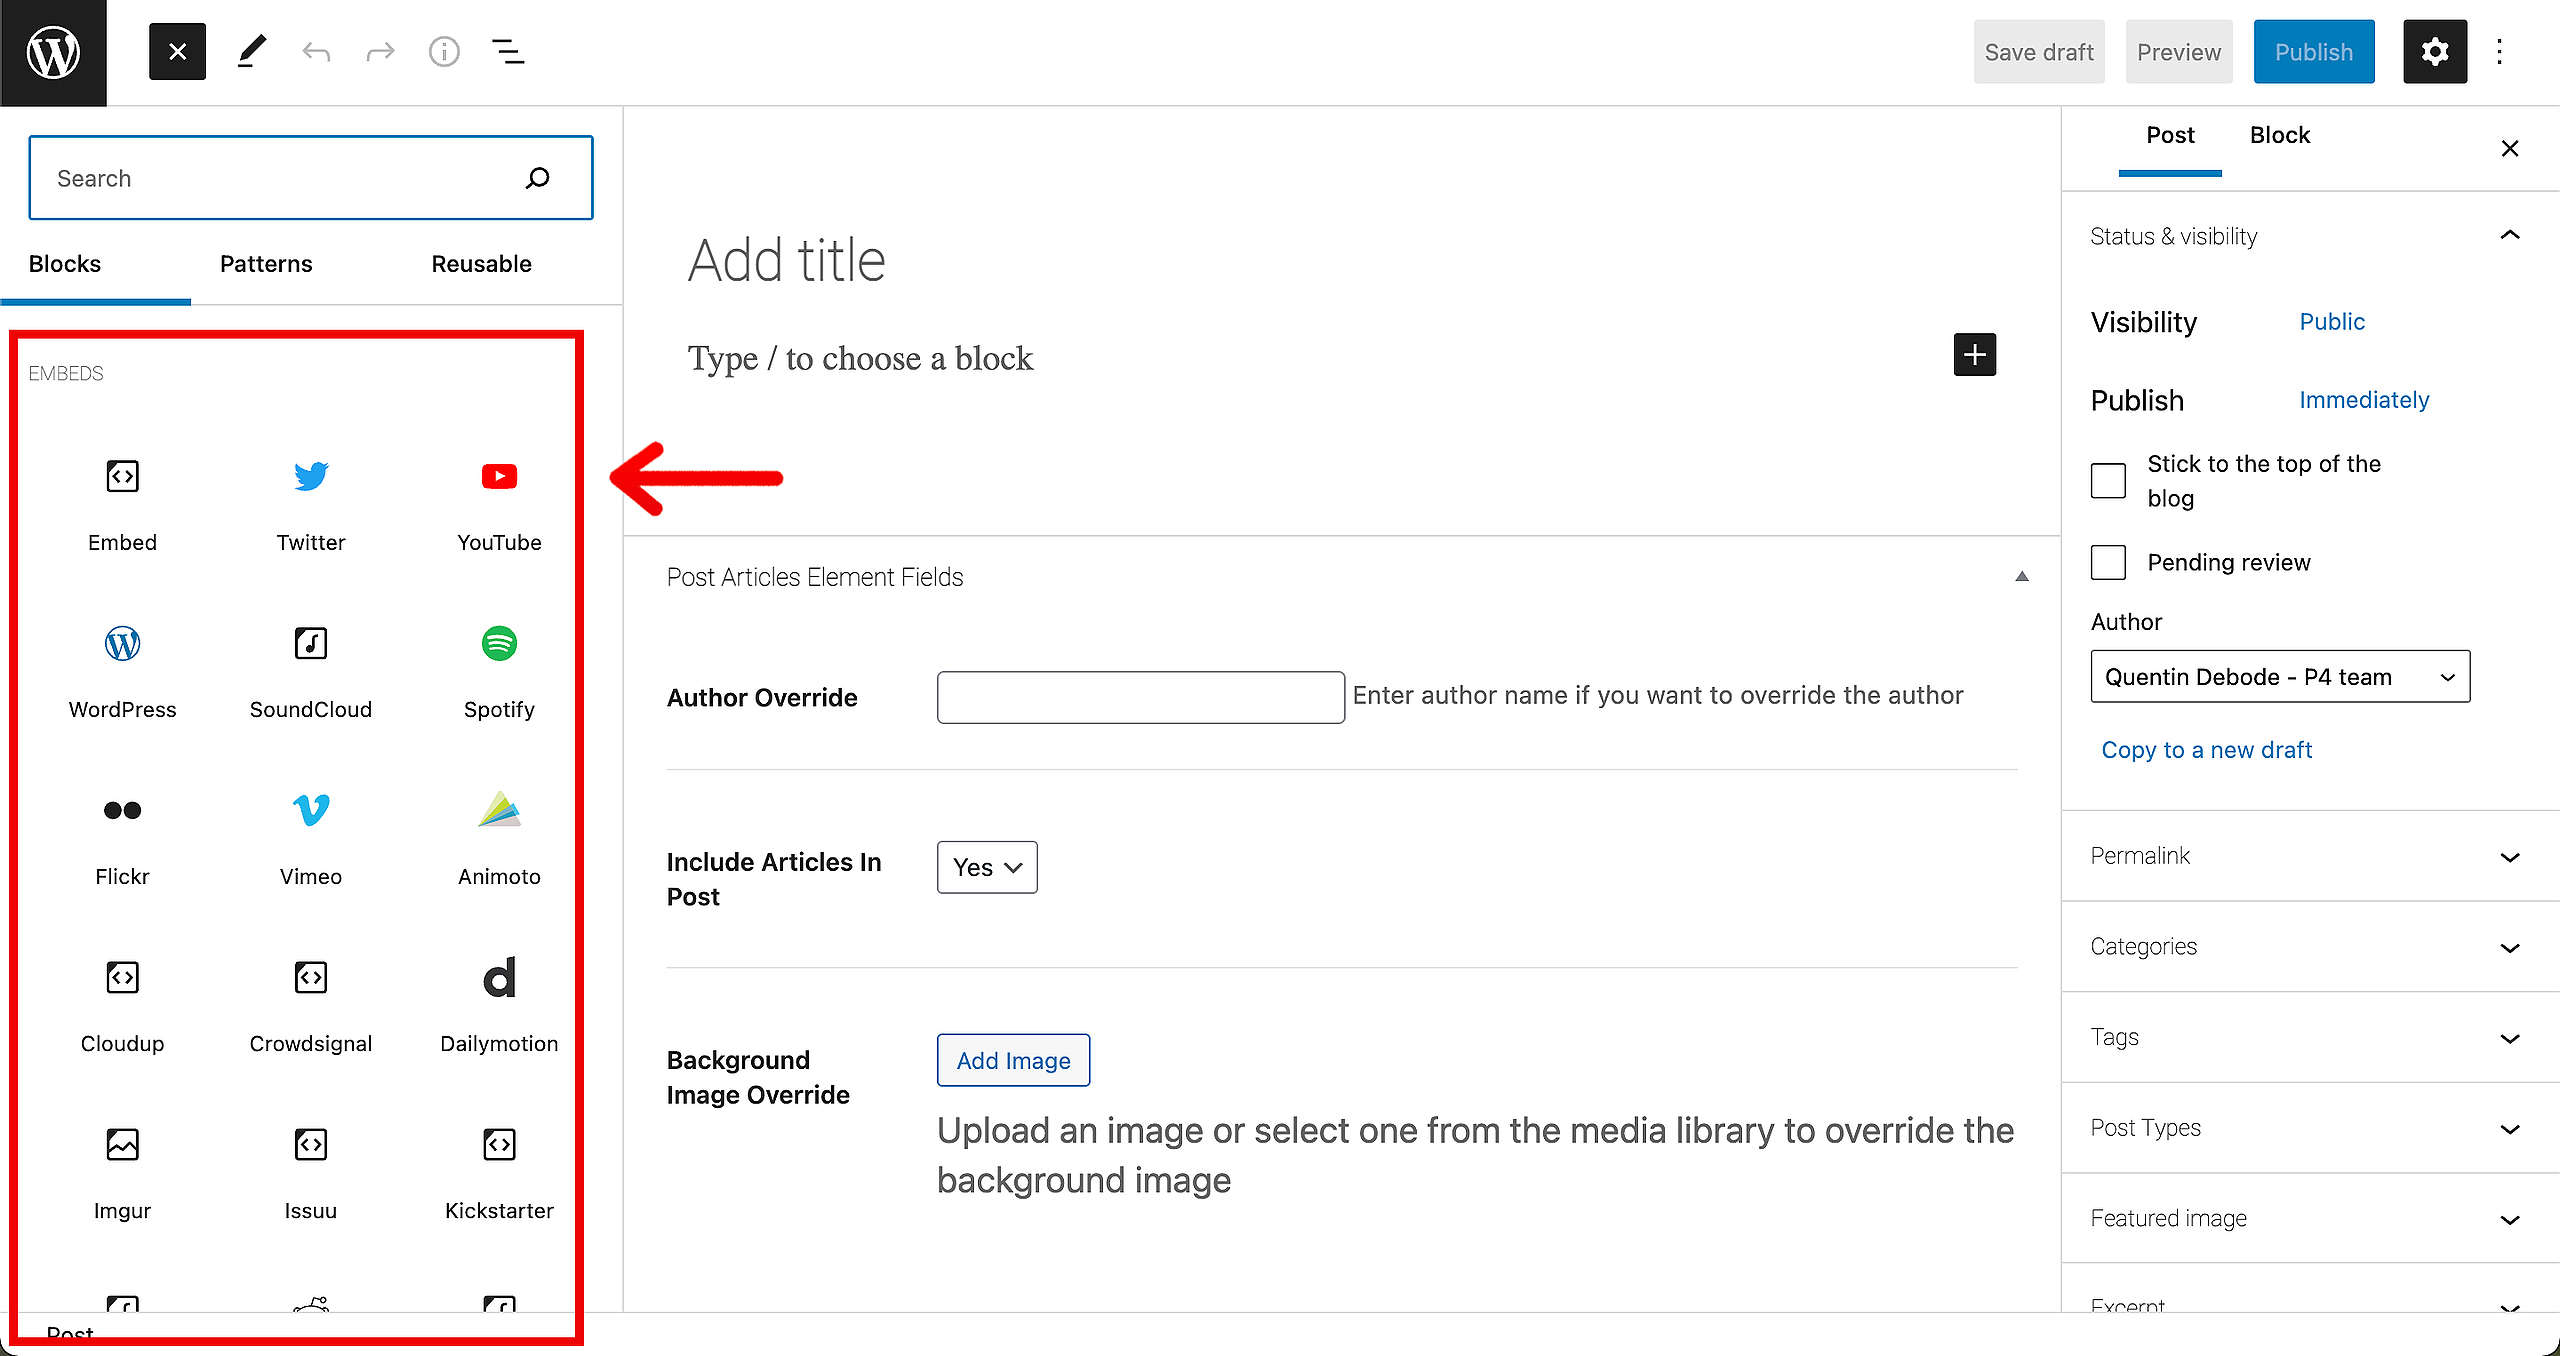The height and width of the screenshot is (1356, 2560).
Task: Click the WordPress logo in the top bar
Action: [x=53, y=52]
